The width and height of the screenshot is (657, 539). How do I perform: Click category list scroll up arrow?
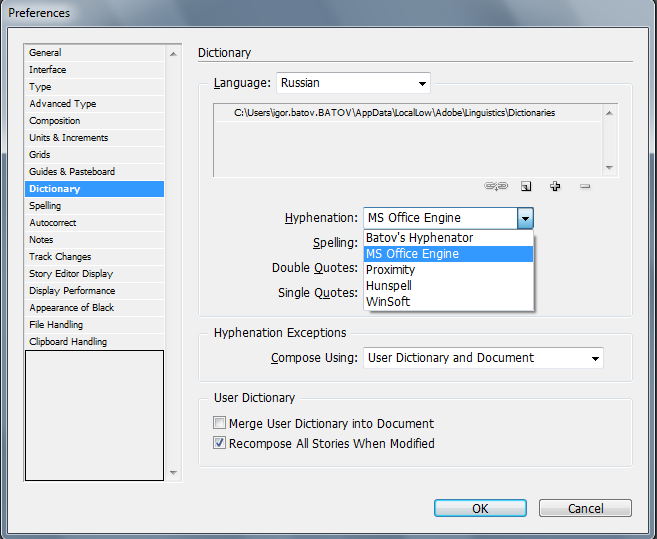[173, 54]
